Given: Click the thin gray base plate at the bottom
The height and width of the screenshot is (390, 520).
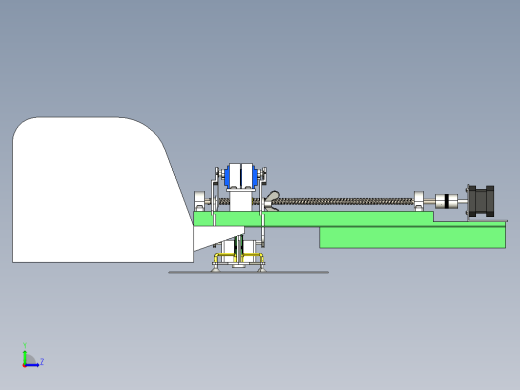Looking at the screenshot, I should pos(248,272).
